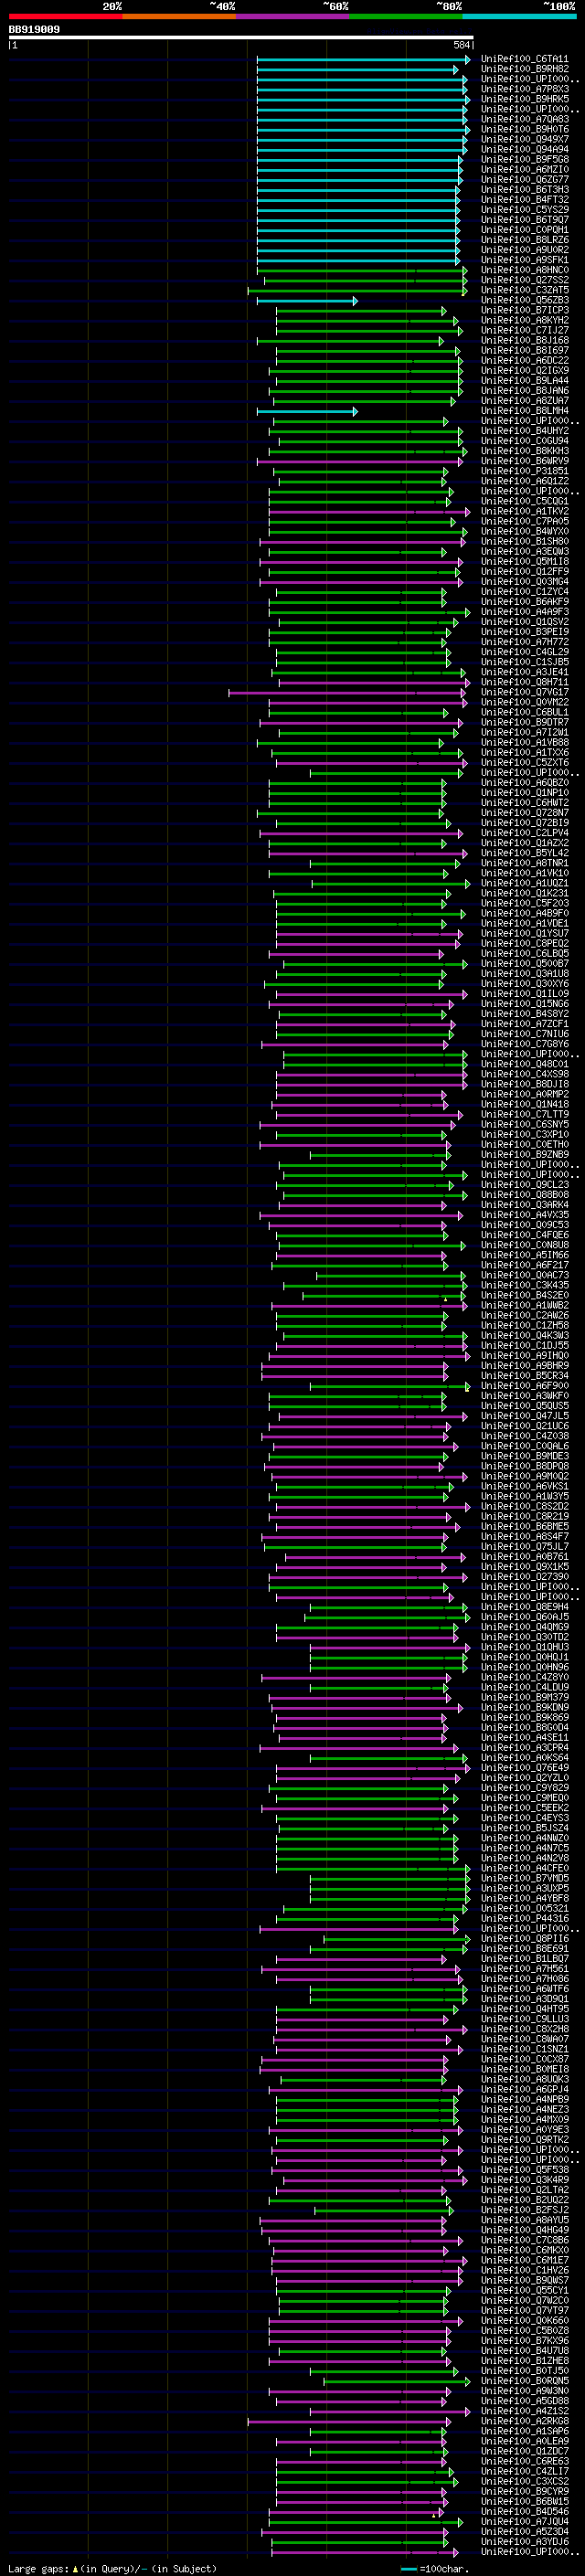Select label UniRef100_Q949X7

pyautogui.click(x=524, y=139)
